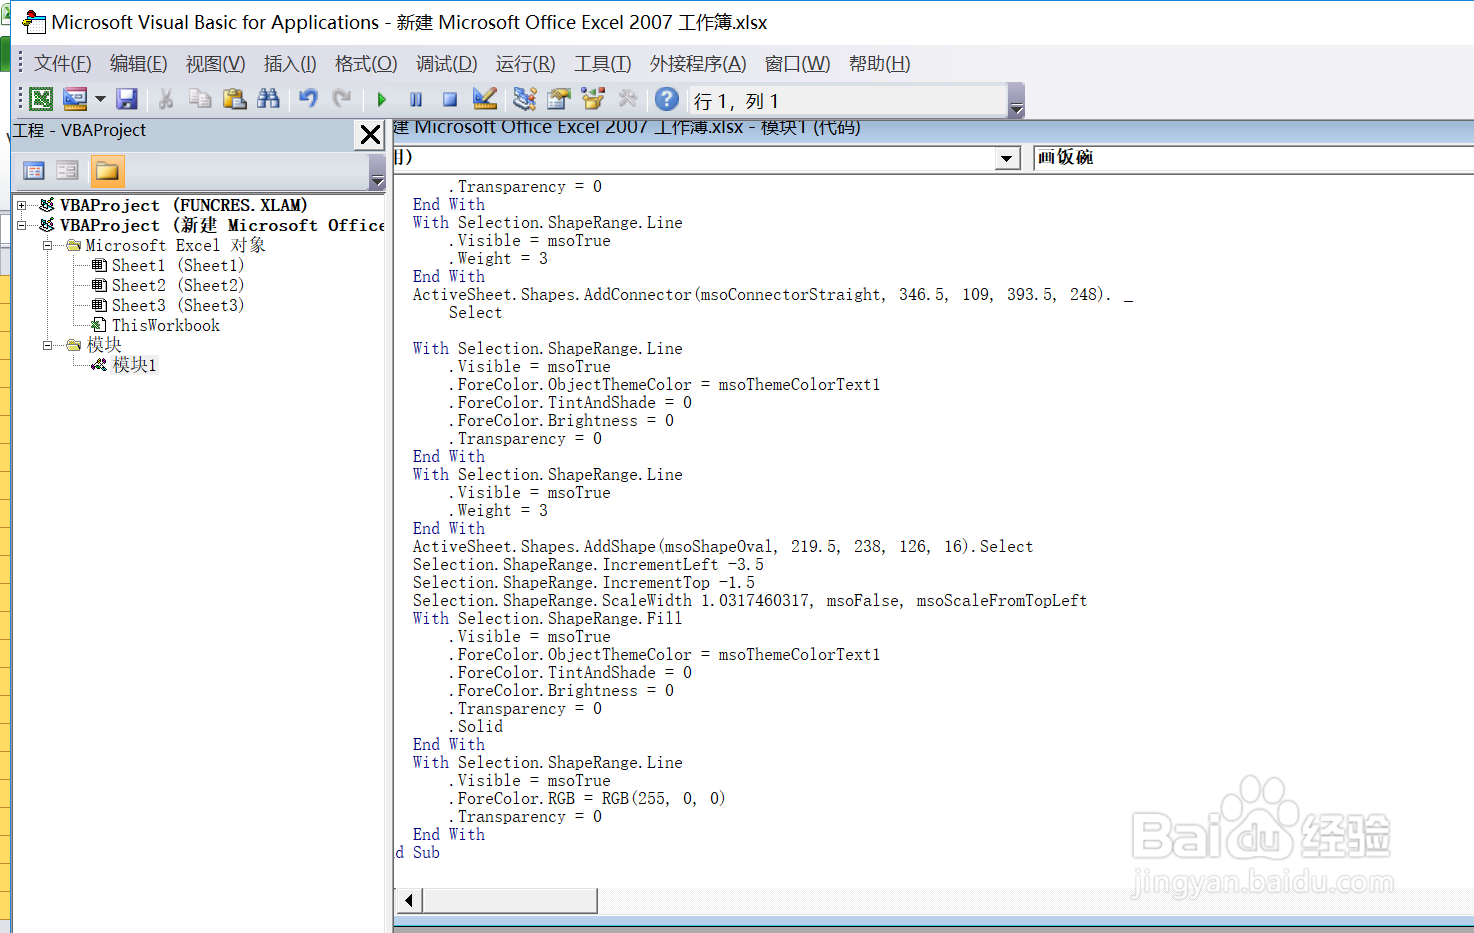Click the Copy icon in toolbar
1474x933 pixels.
pyautogui.click(x=200, y=99)
